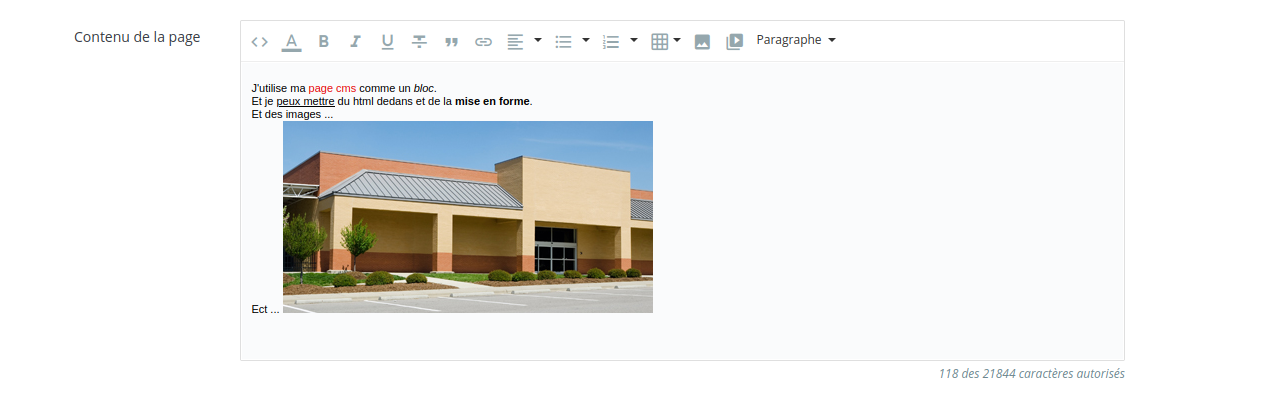
Task: Open the insert table dropdown
Action: [665, 41]
